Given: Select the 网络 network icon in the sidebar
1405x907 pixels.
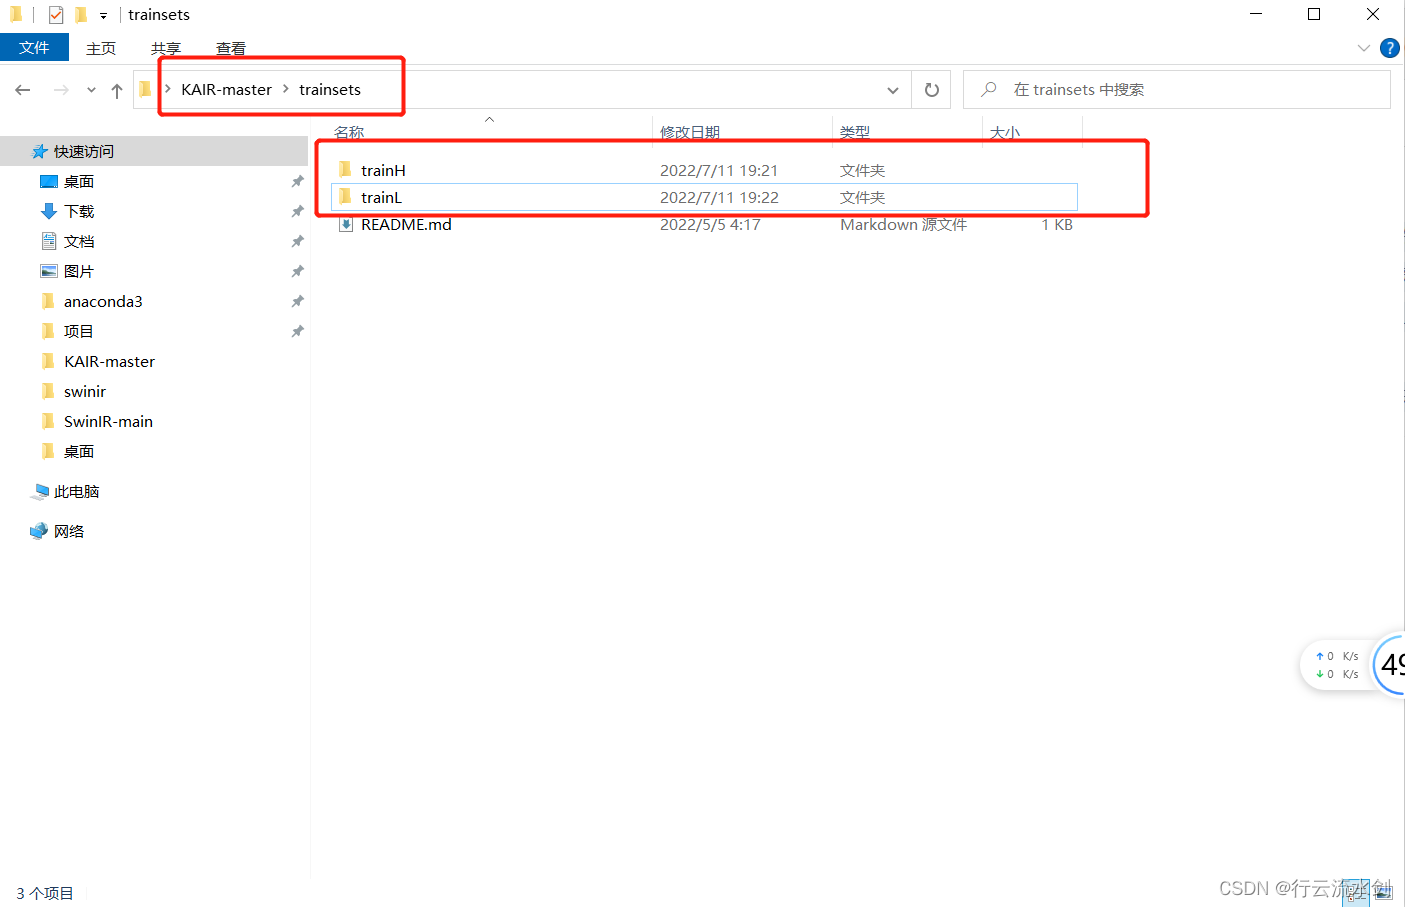Looking at the screenshot, I should pos(39,530).
